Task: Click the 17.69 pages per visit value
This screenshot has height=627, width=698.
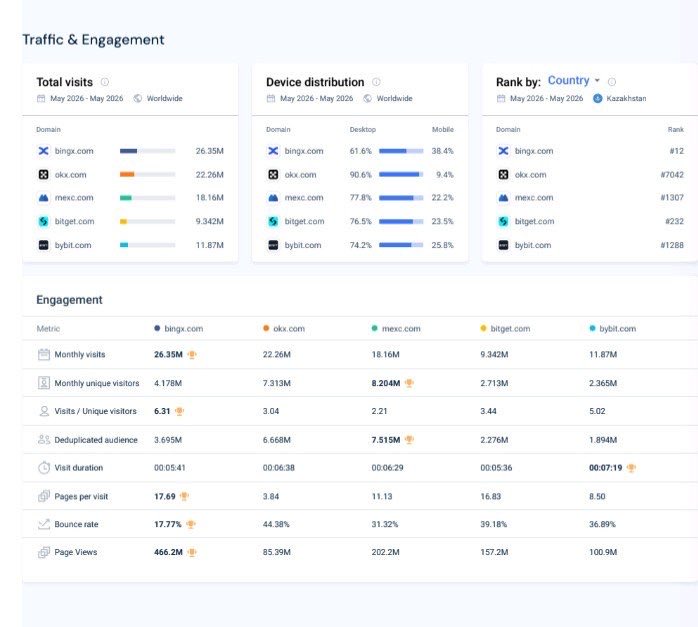Action: (x=165, y=496)
